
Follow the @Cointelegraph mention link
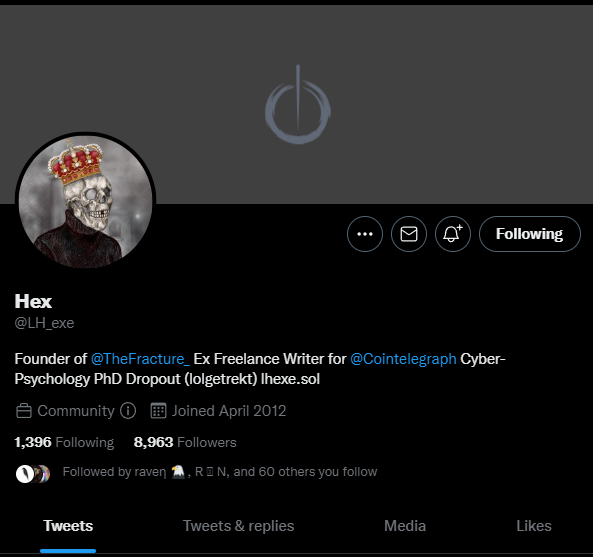pos(403,359)
